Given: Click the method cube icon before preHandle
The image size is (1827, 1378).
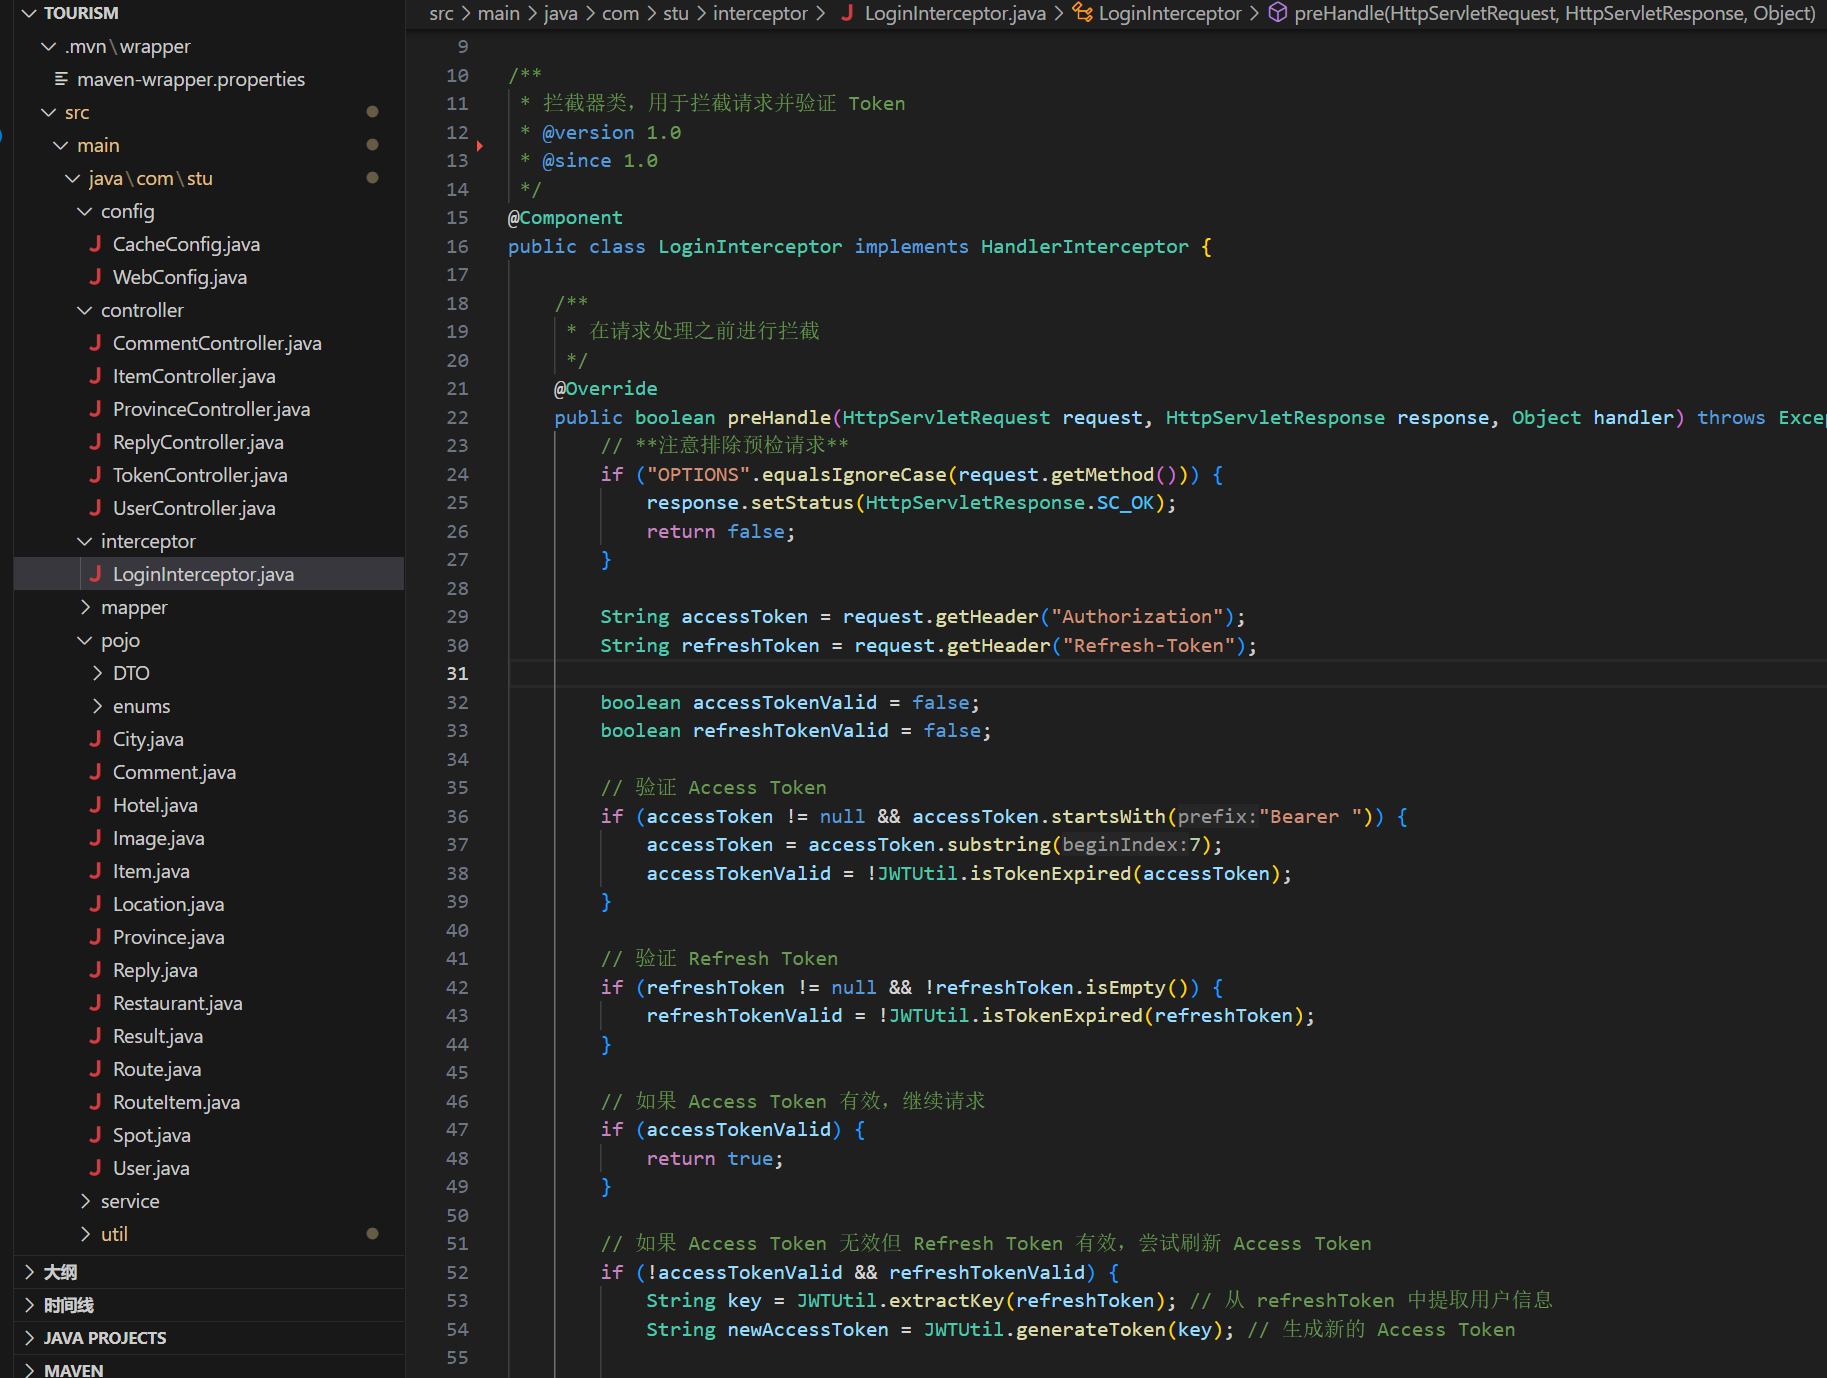Looking at the screenshot, I should pos(1277,13).
